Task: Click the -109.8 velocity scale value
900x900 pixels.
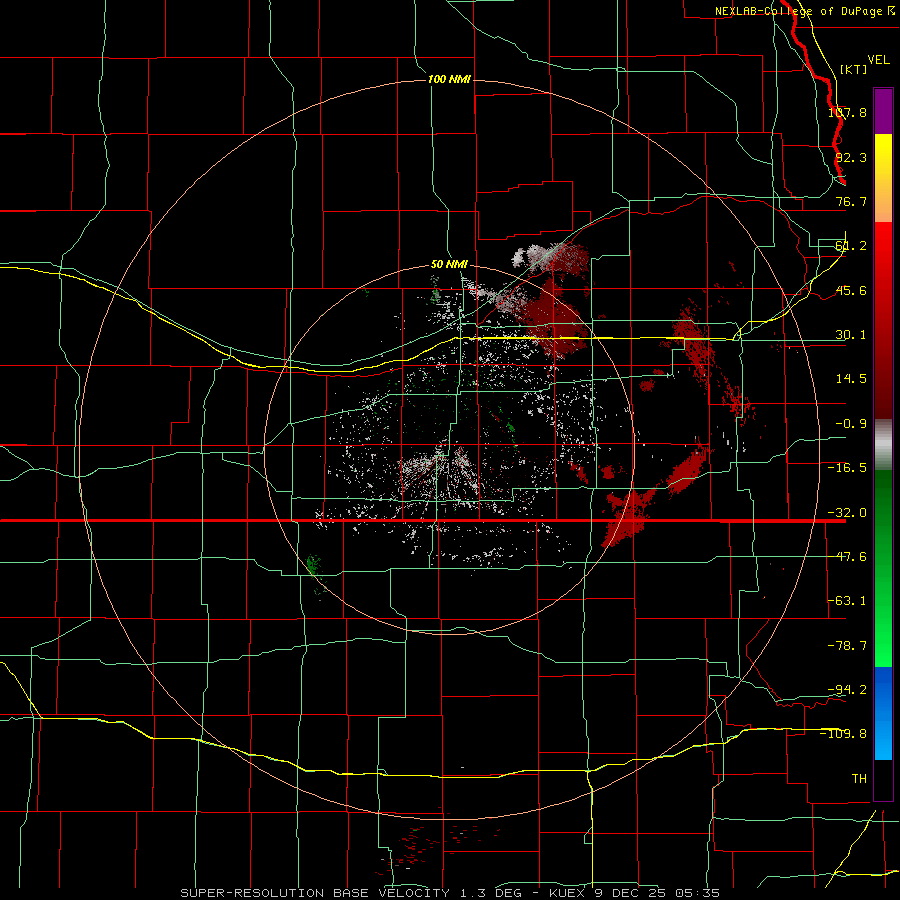Action: 844,734
